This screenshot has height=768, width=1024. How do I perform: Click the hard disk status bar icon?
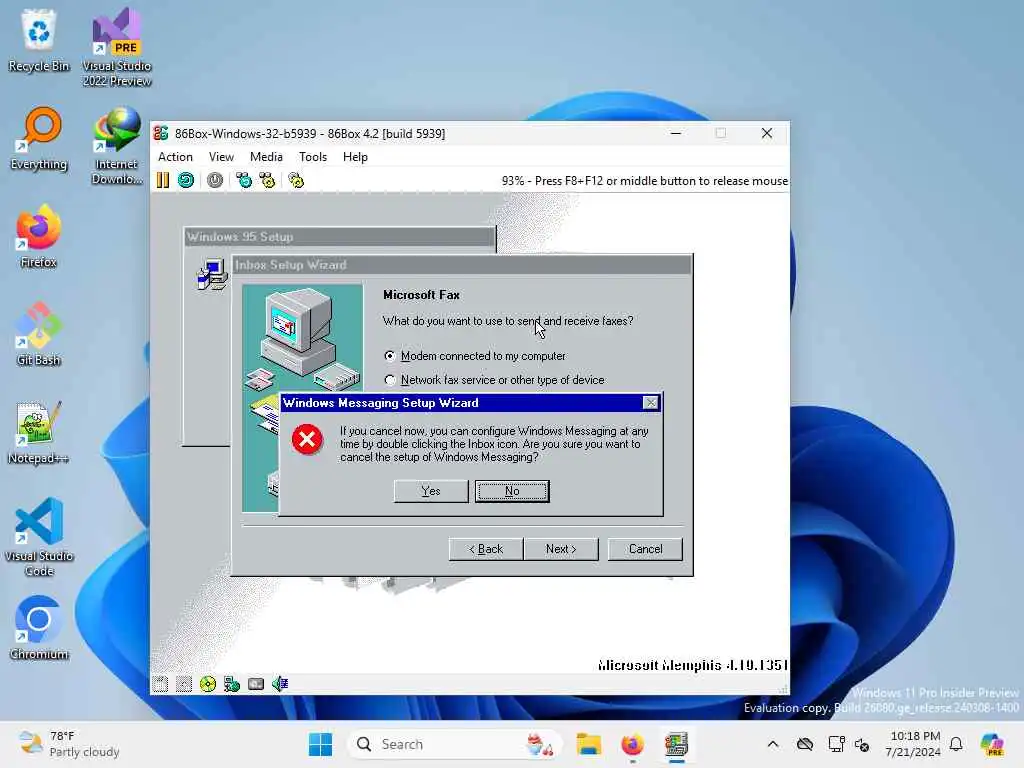coord(256,684)
